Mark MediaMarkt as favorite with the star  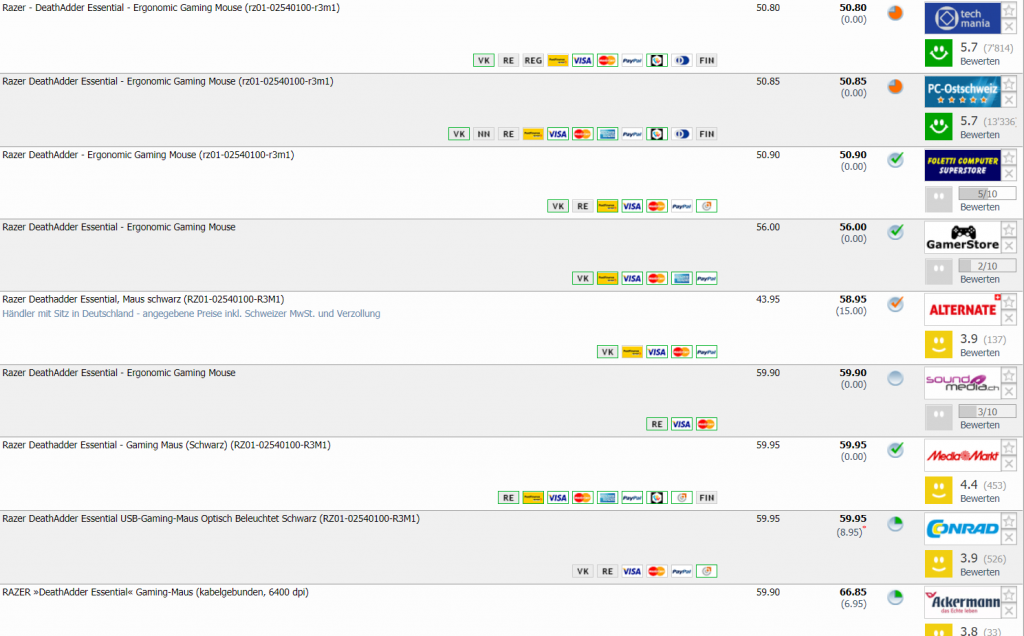[x=1009, y=448]
